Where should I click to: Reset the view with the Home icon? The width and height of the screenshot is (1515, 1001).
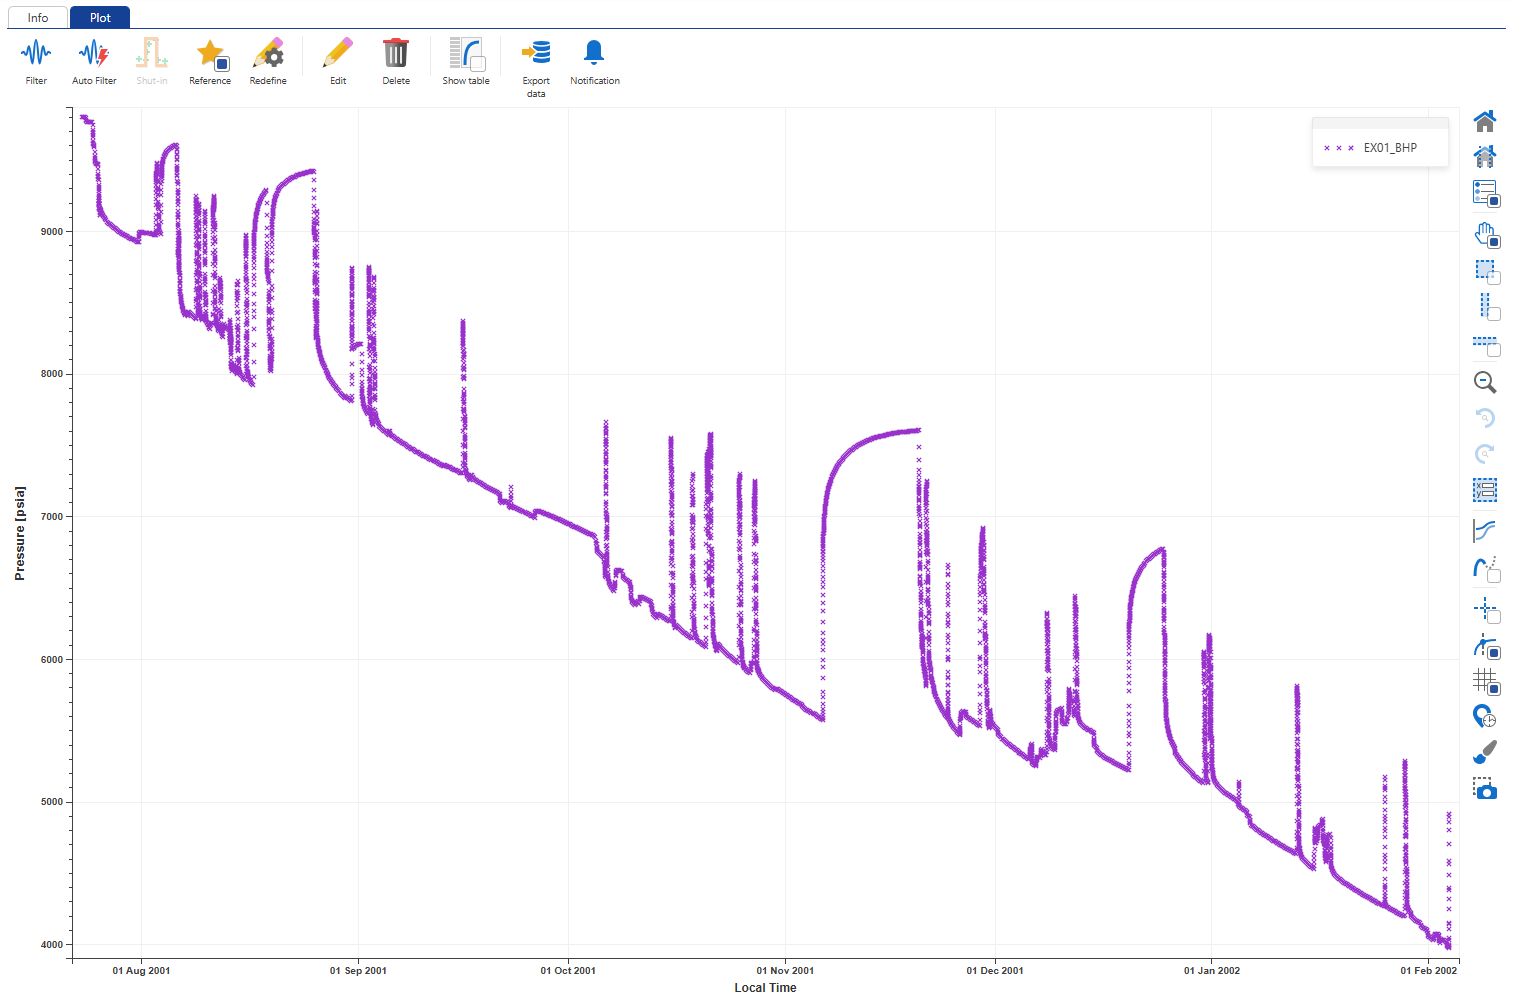click(x=1485, y=121)
